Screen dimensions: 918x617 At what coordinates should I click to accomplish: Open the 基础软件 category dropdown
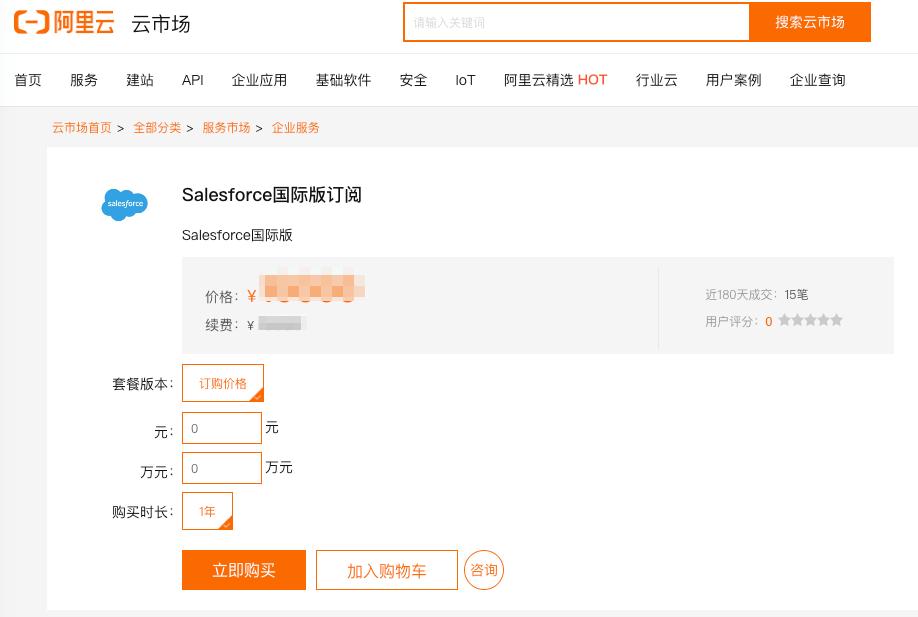pyautogui.click(x=342, y=80)
